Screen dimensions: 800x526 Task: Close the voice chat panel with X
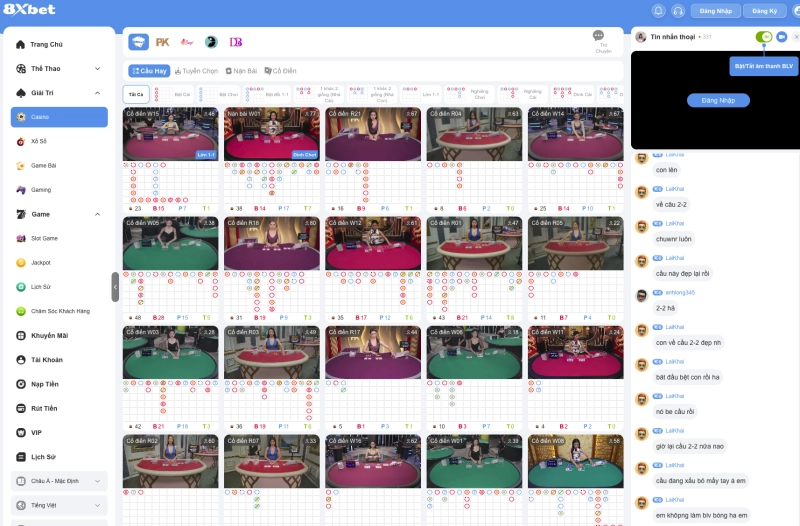tap(796, 37)
